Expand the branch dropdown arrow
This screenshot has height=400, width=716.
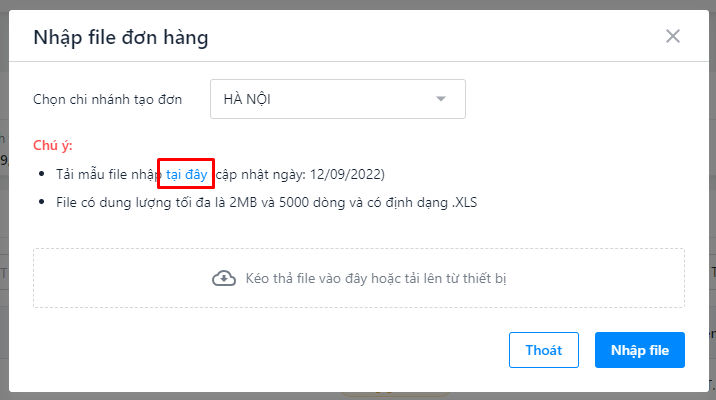[441, 99]
